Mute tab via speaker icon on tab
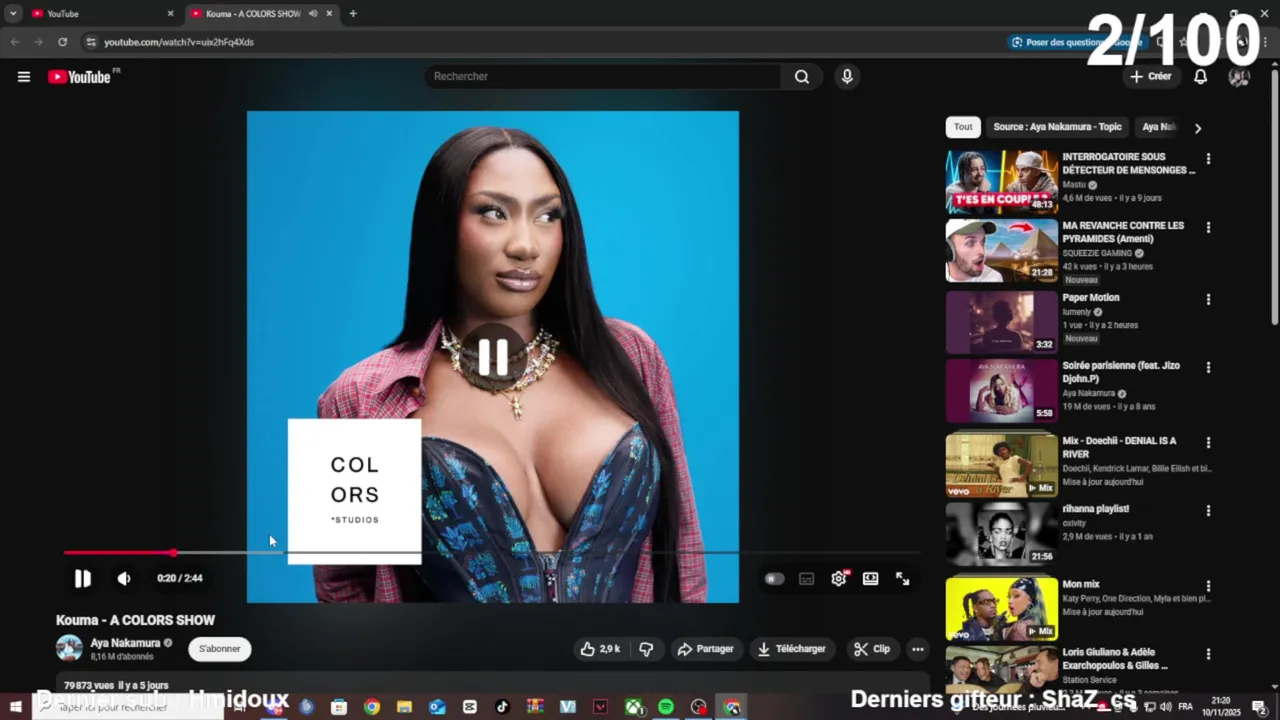The width and height of the screenshot is (1280, 720). 313,14
